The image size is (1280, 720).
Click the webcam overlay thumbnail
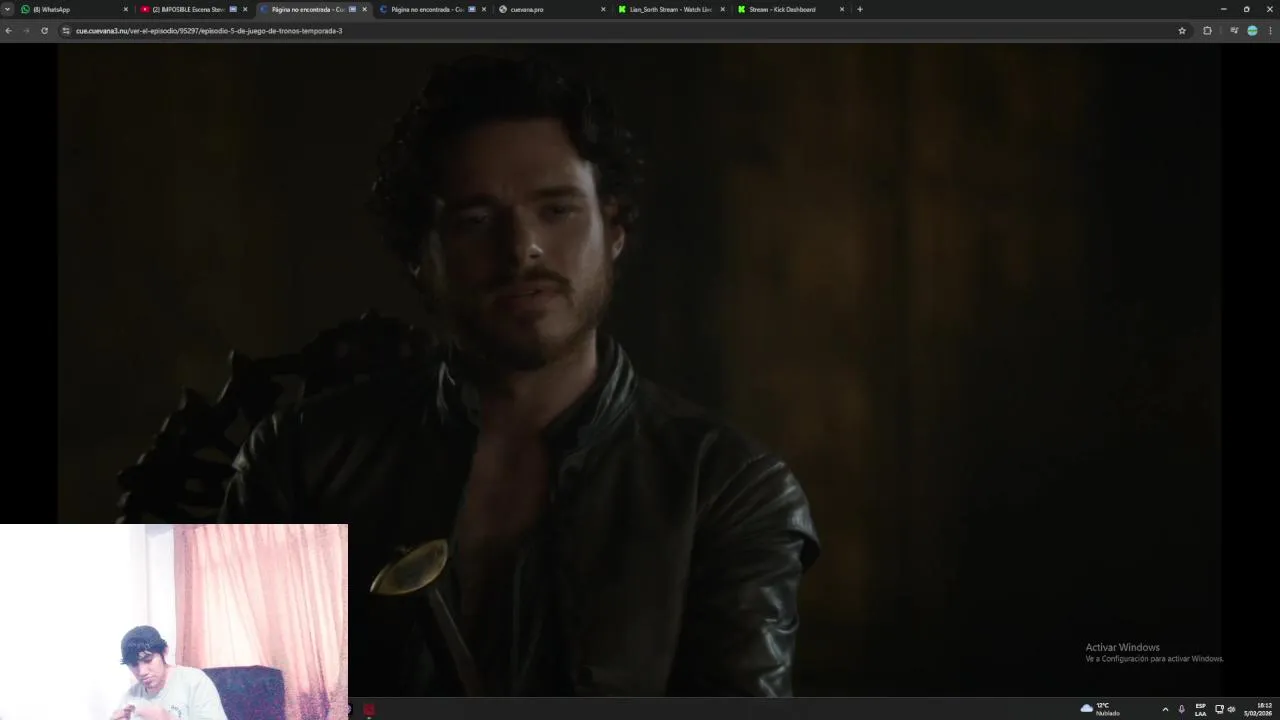click(174, 621)
